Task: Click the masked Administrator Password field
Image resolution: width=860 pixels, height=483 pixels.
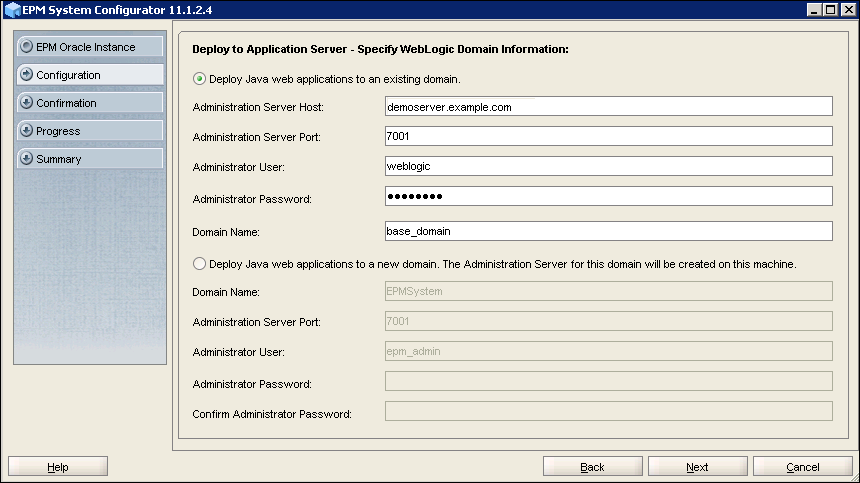Action: tap(608, 196)
